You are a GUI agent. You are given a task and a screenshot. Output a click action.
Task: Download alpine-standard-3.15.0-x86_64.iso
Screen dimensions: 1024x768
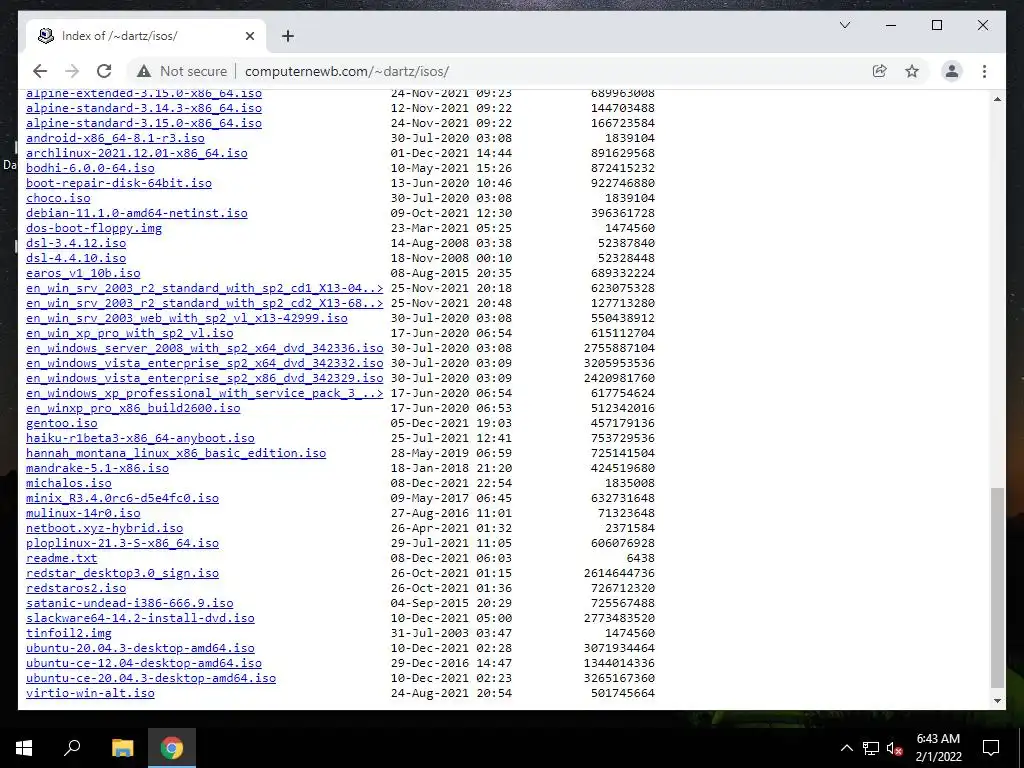point(144,123)
